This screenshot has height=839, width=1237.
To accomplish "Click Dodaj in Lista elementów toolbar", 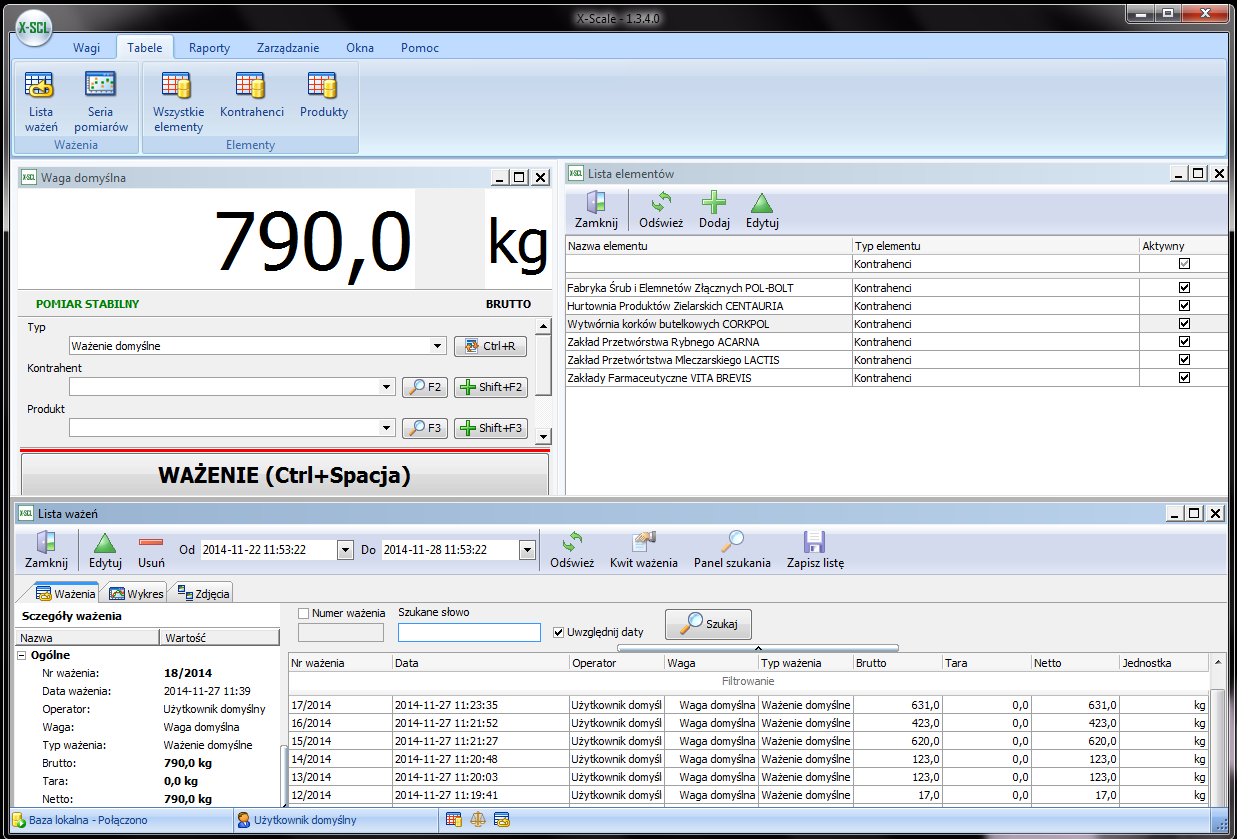I will click(713, 210).
